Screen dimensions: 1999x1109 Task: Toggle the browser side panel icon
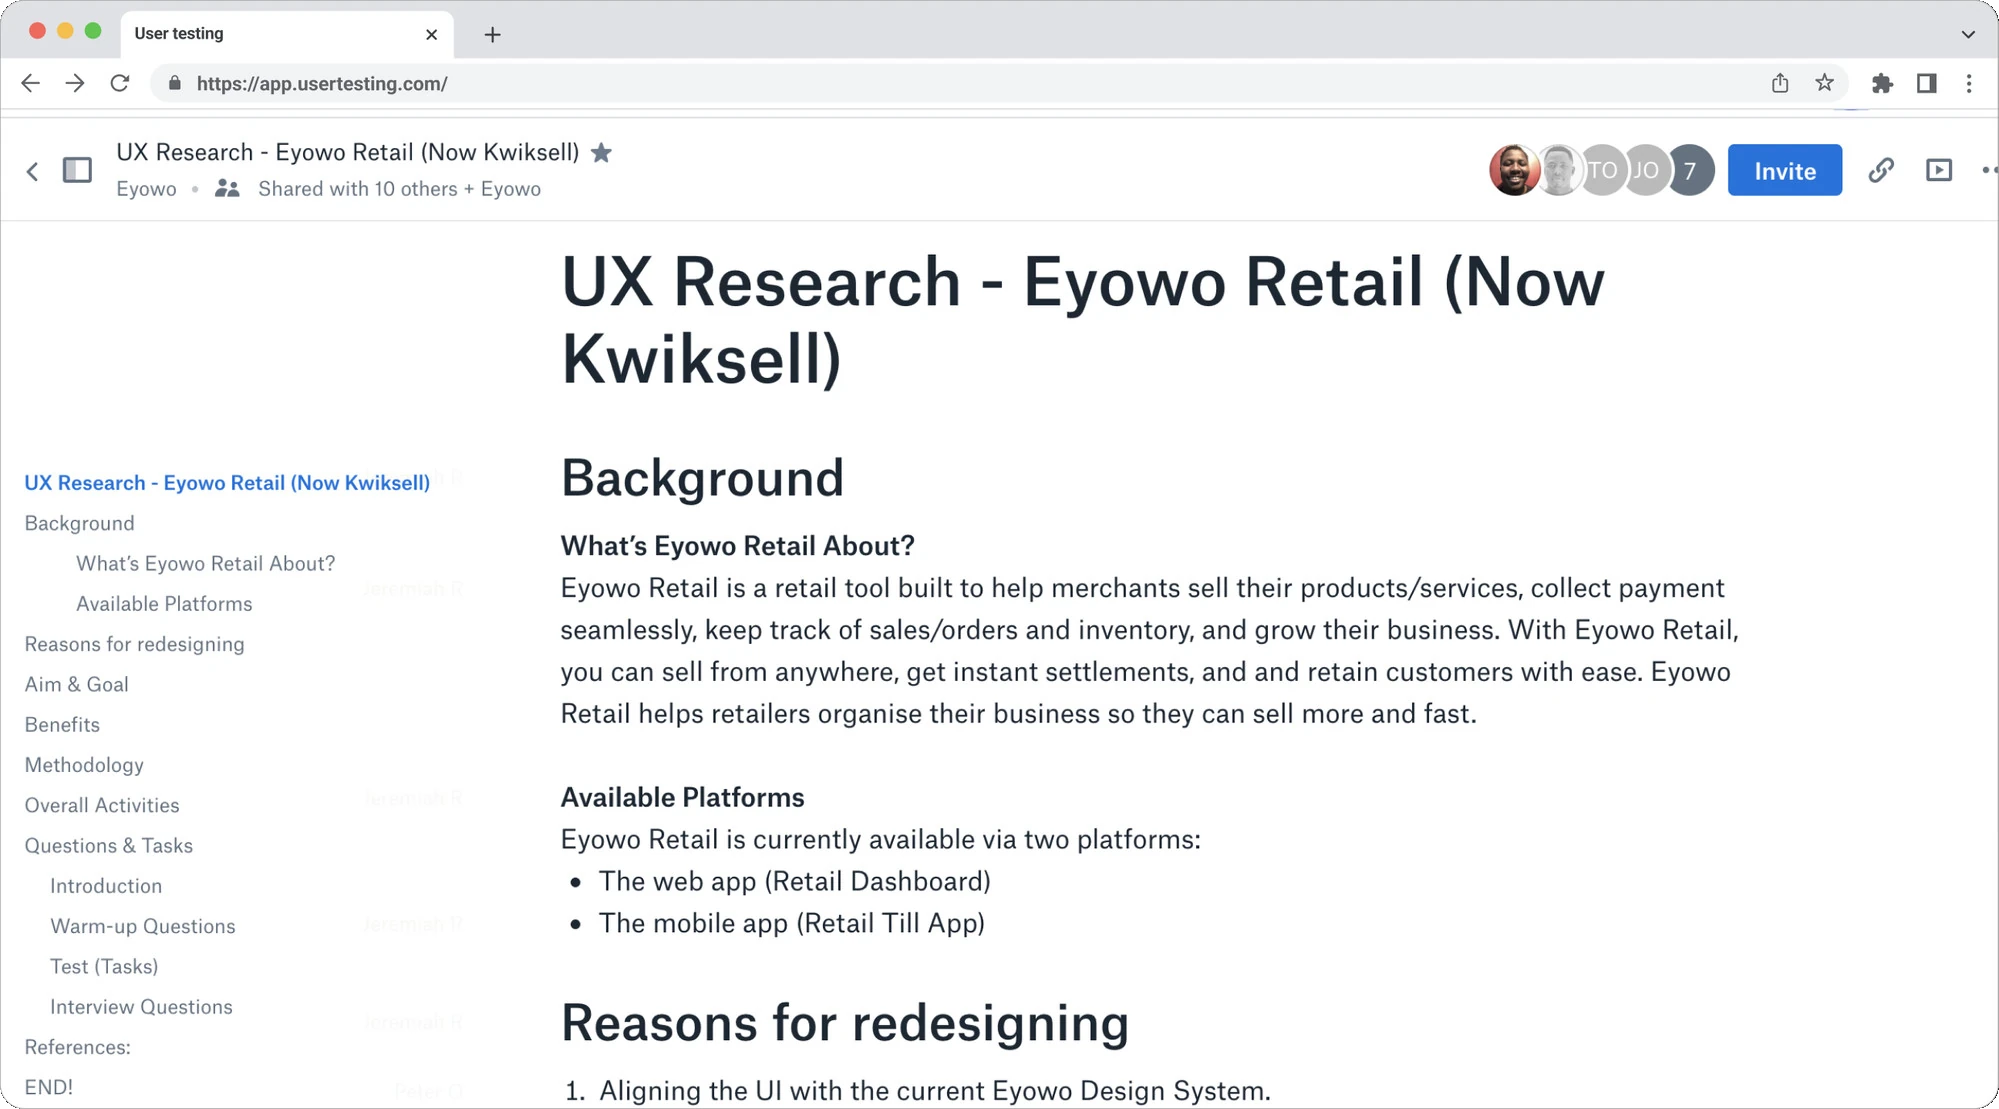click(x=1927, y=83)
